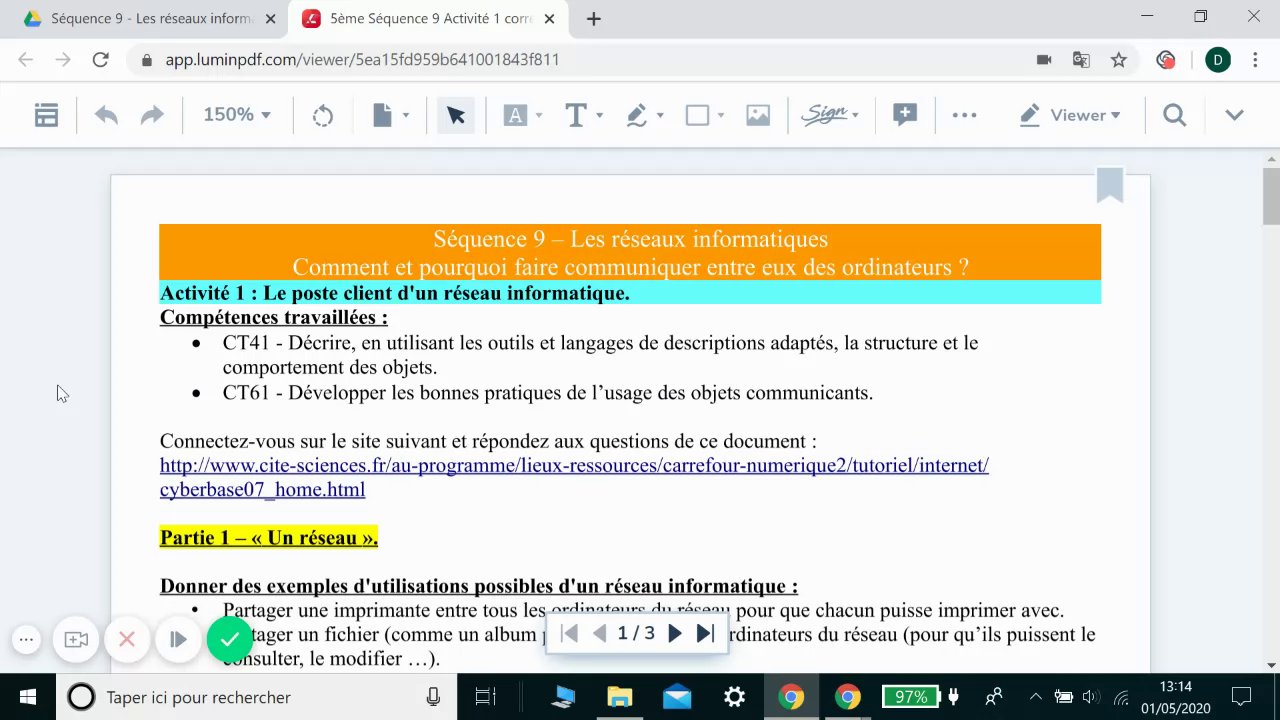Viewport: 1280px width, 720px height.
Task: Open the page tools document icon
Action: 382,115
